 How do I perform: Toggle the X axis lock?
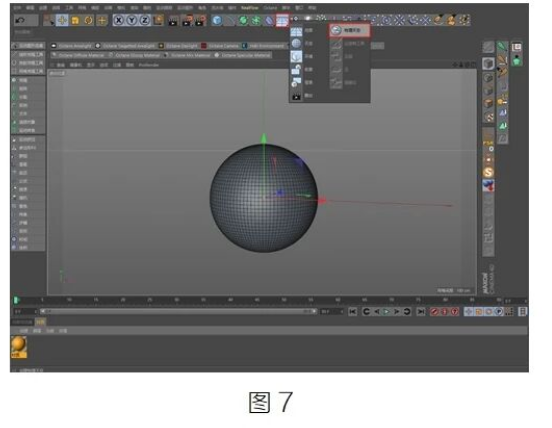(119, 20)
